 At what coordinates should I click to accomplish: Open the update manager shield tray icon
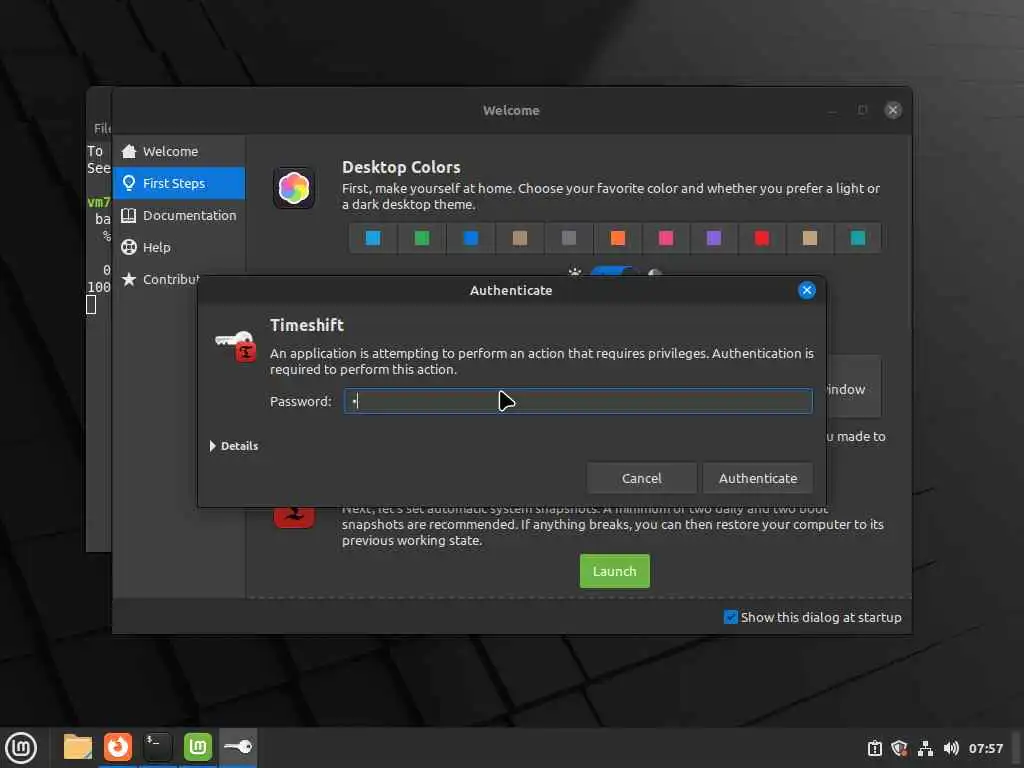[x=899, y=748]
